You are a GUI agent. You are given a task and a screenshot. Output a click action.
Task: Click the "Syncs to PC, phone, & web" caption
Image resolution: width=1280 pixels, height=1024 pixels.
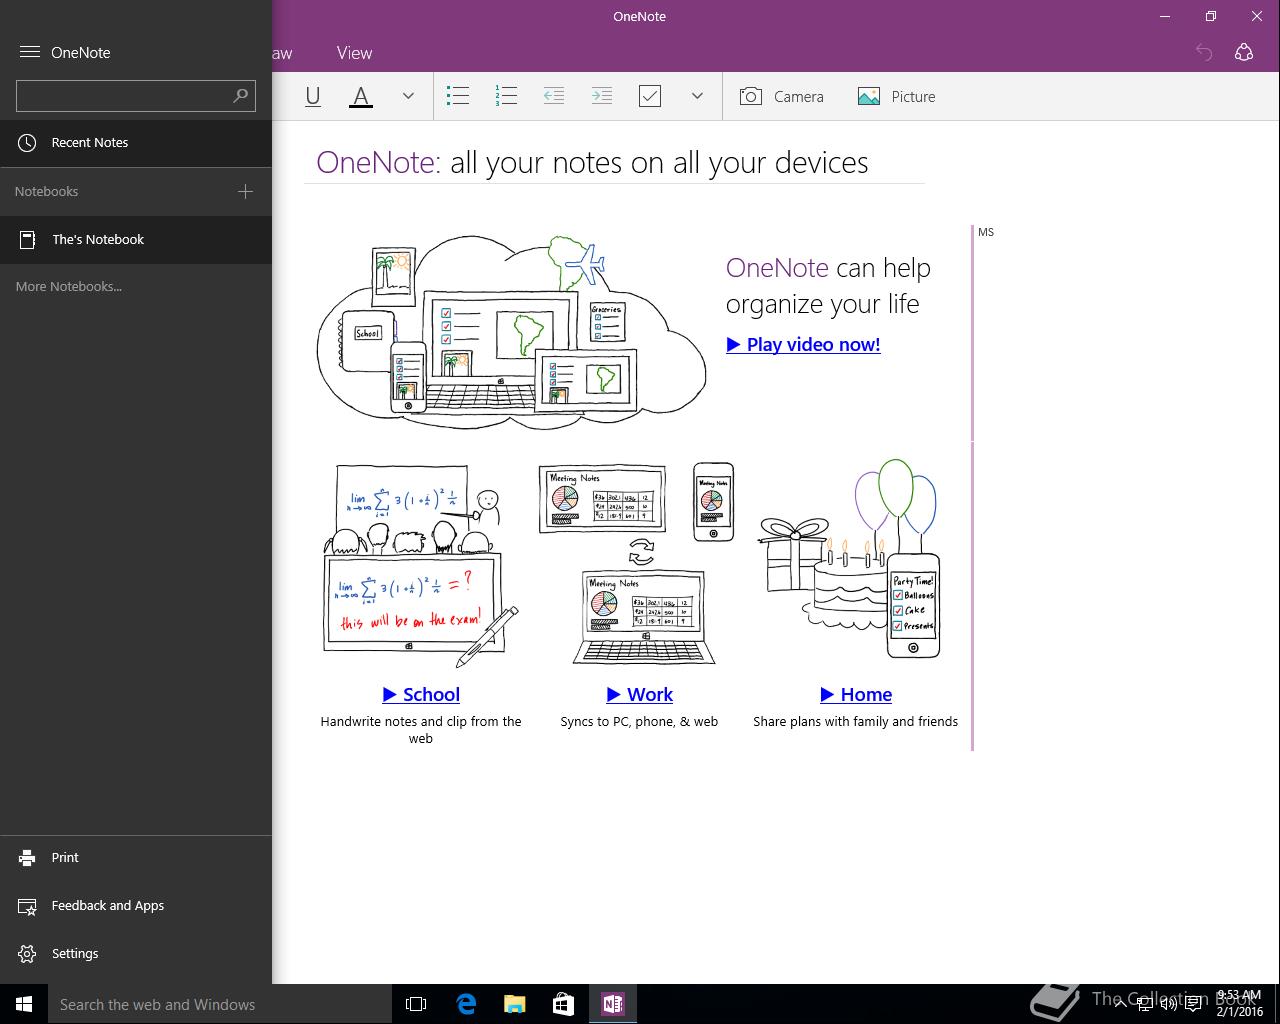639,721
